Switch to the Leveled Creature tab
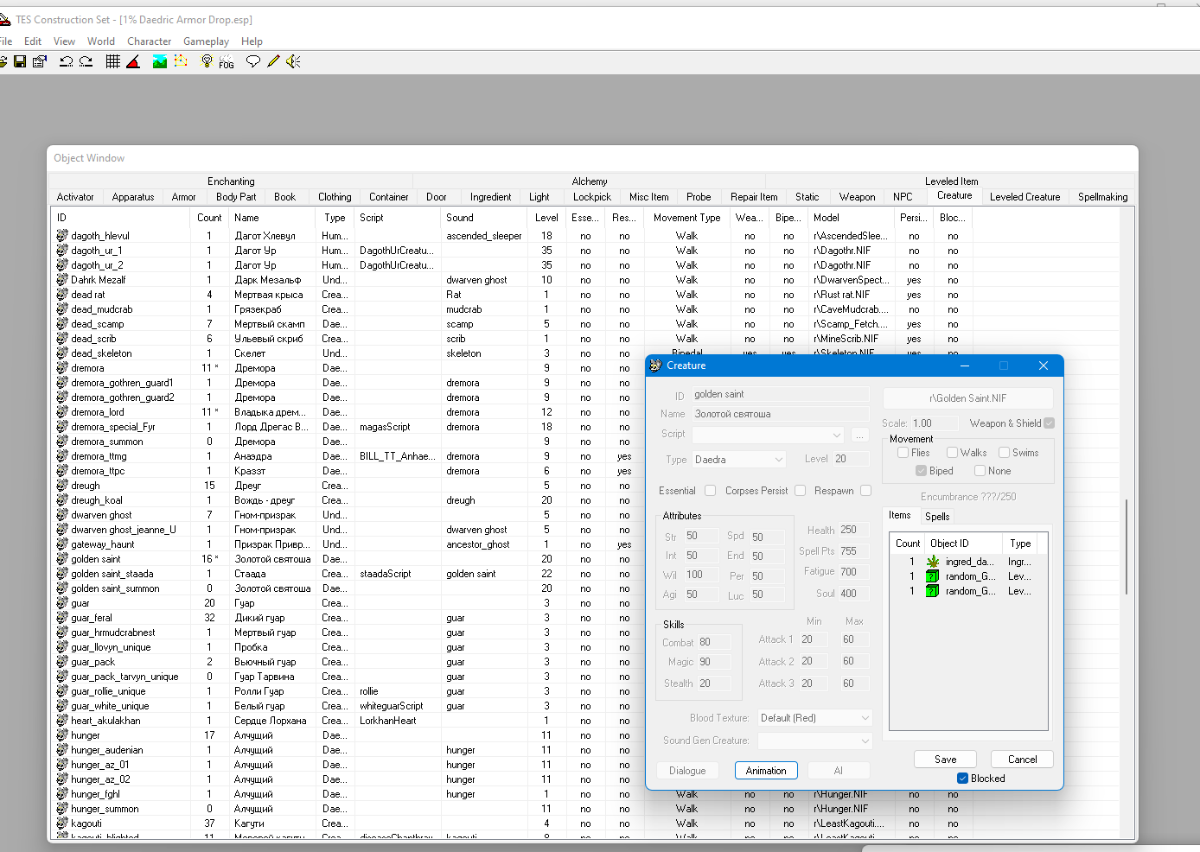 pyautogui.click(x=1025, y=197)
